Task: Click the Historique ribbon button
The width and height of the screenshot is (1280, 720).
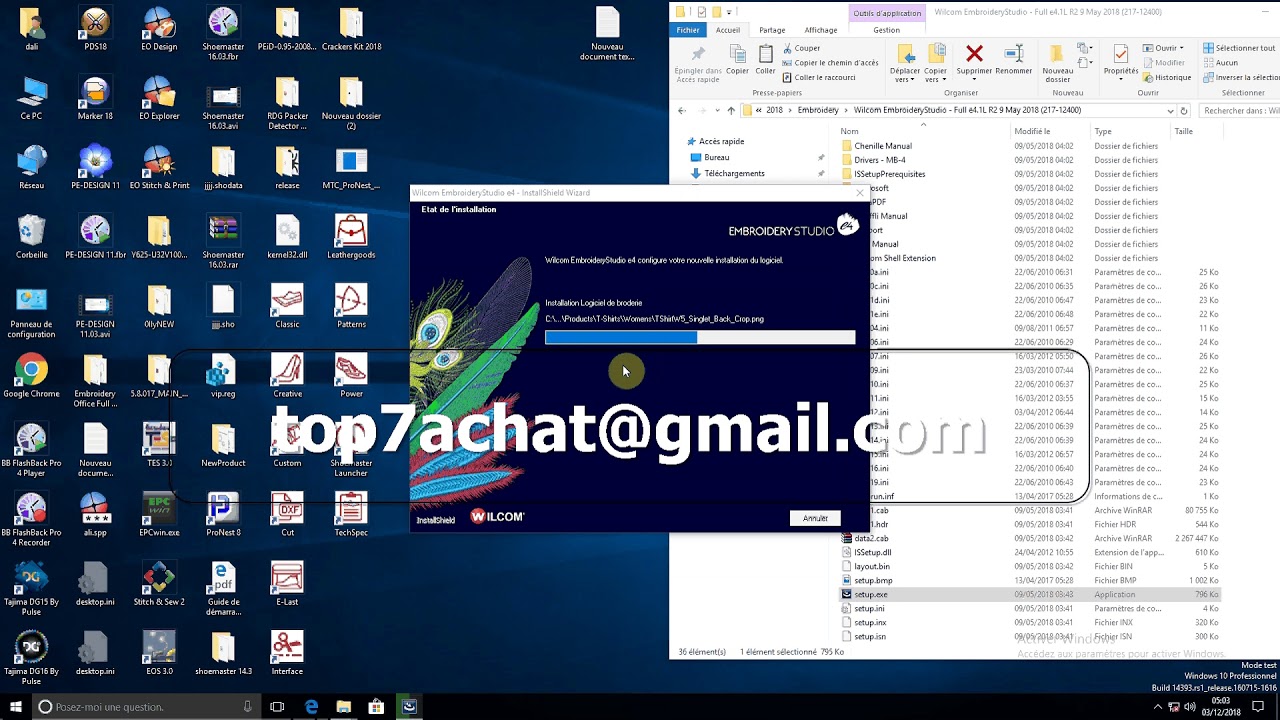Action: 1166,77
